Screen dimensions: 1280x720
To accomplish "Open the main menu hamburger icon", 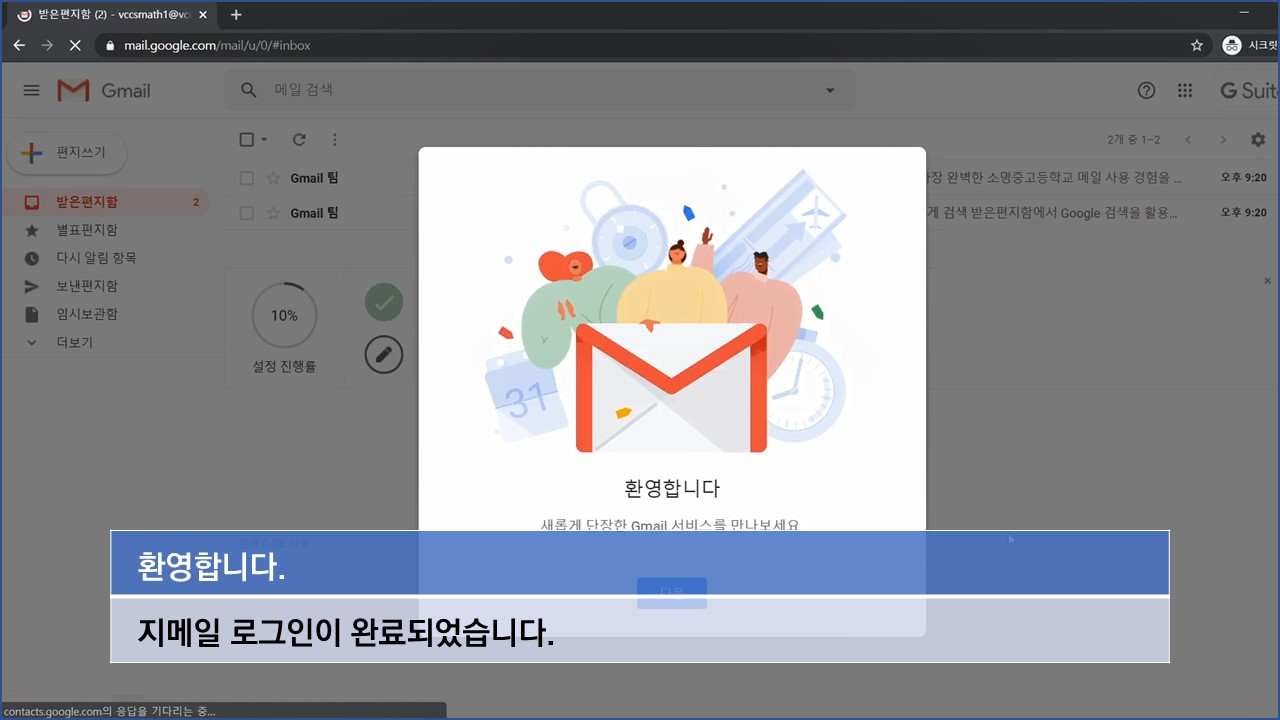I will pyautogui.click(x=31, y=90).
